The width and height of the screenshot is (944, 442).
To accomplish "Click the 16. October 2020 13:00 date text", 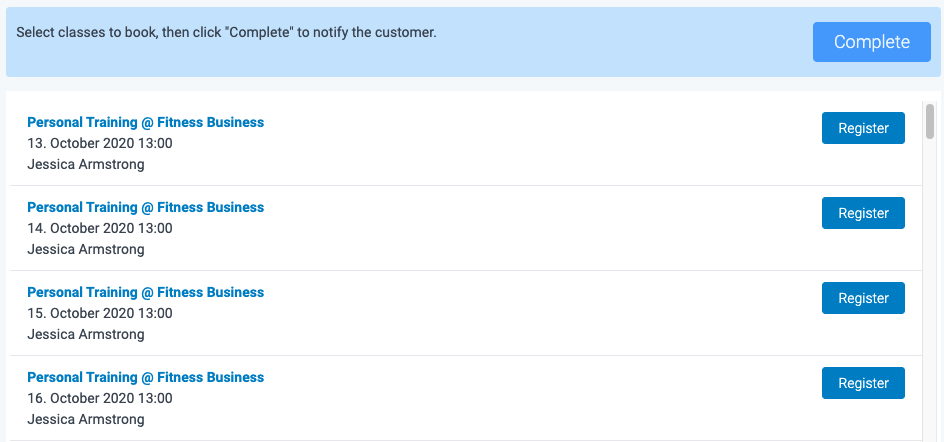I will [x=100, y=398].
